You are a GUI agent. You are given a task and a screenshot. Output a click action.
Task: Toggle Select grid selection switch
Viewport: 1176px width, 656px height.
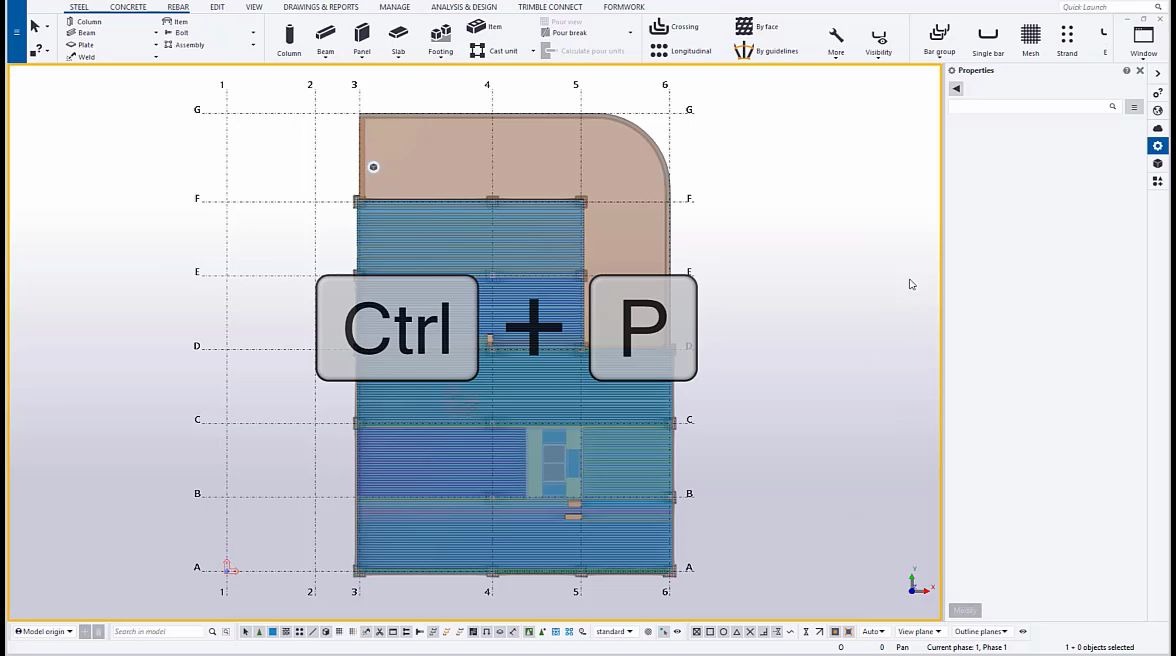[x=339, y=631]
